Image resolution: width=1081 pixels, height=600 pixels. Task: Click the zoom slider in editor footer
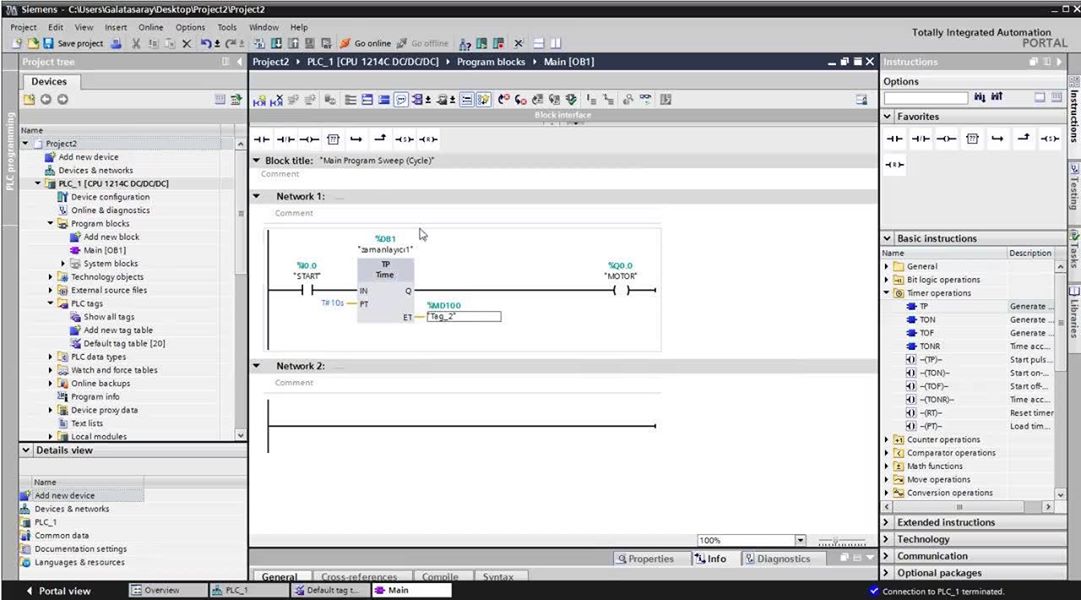pyautogui.click(x=841, y=541)
